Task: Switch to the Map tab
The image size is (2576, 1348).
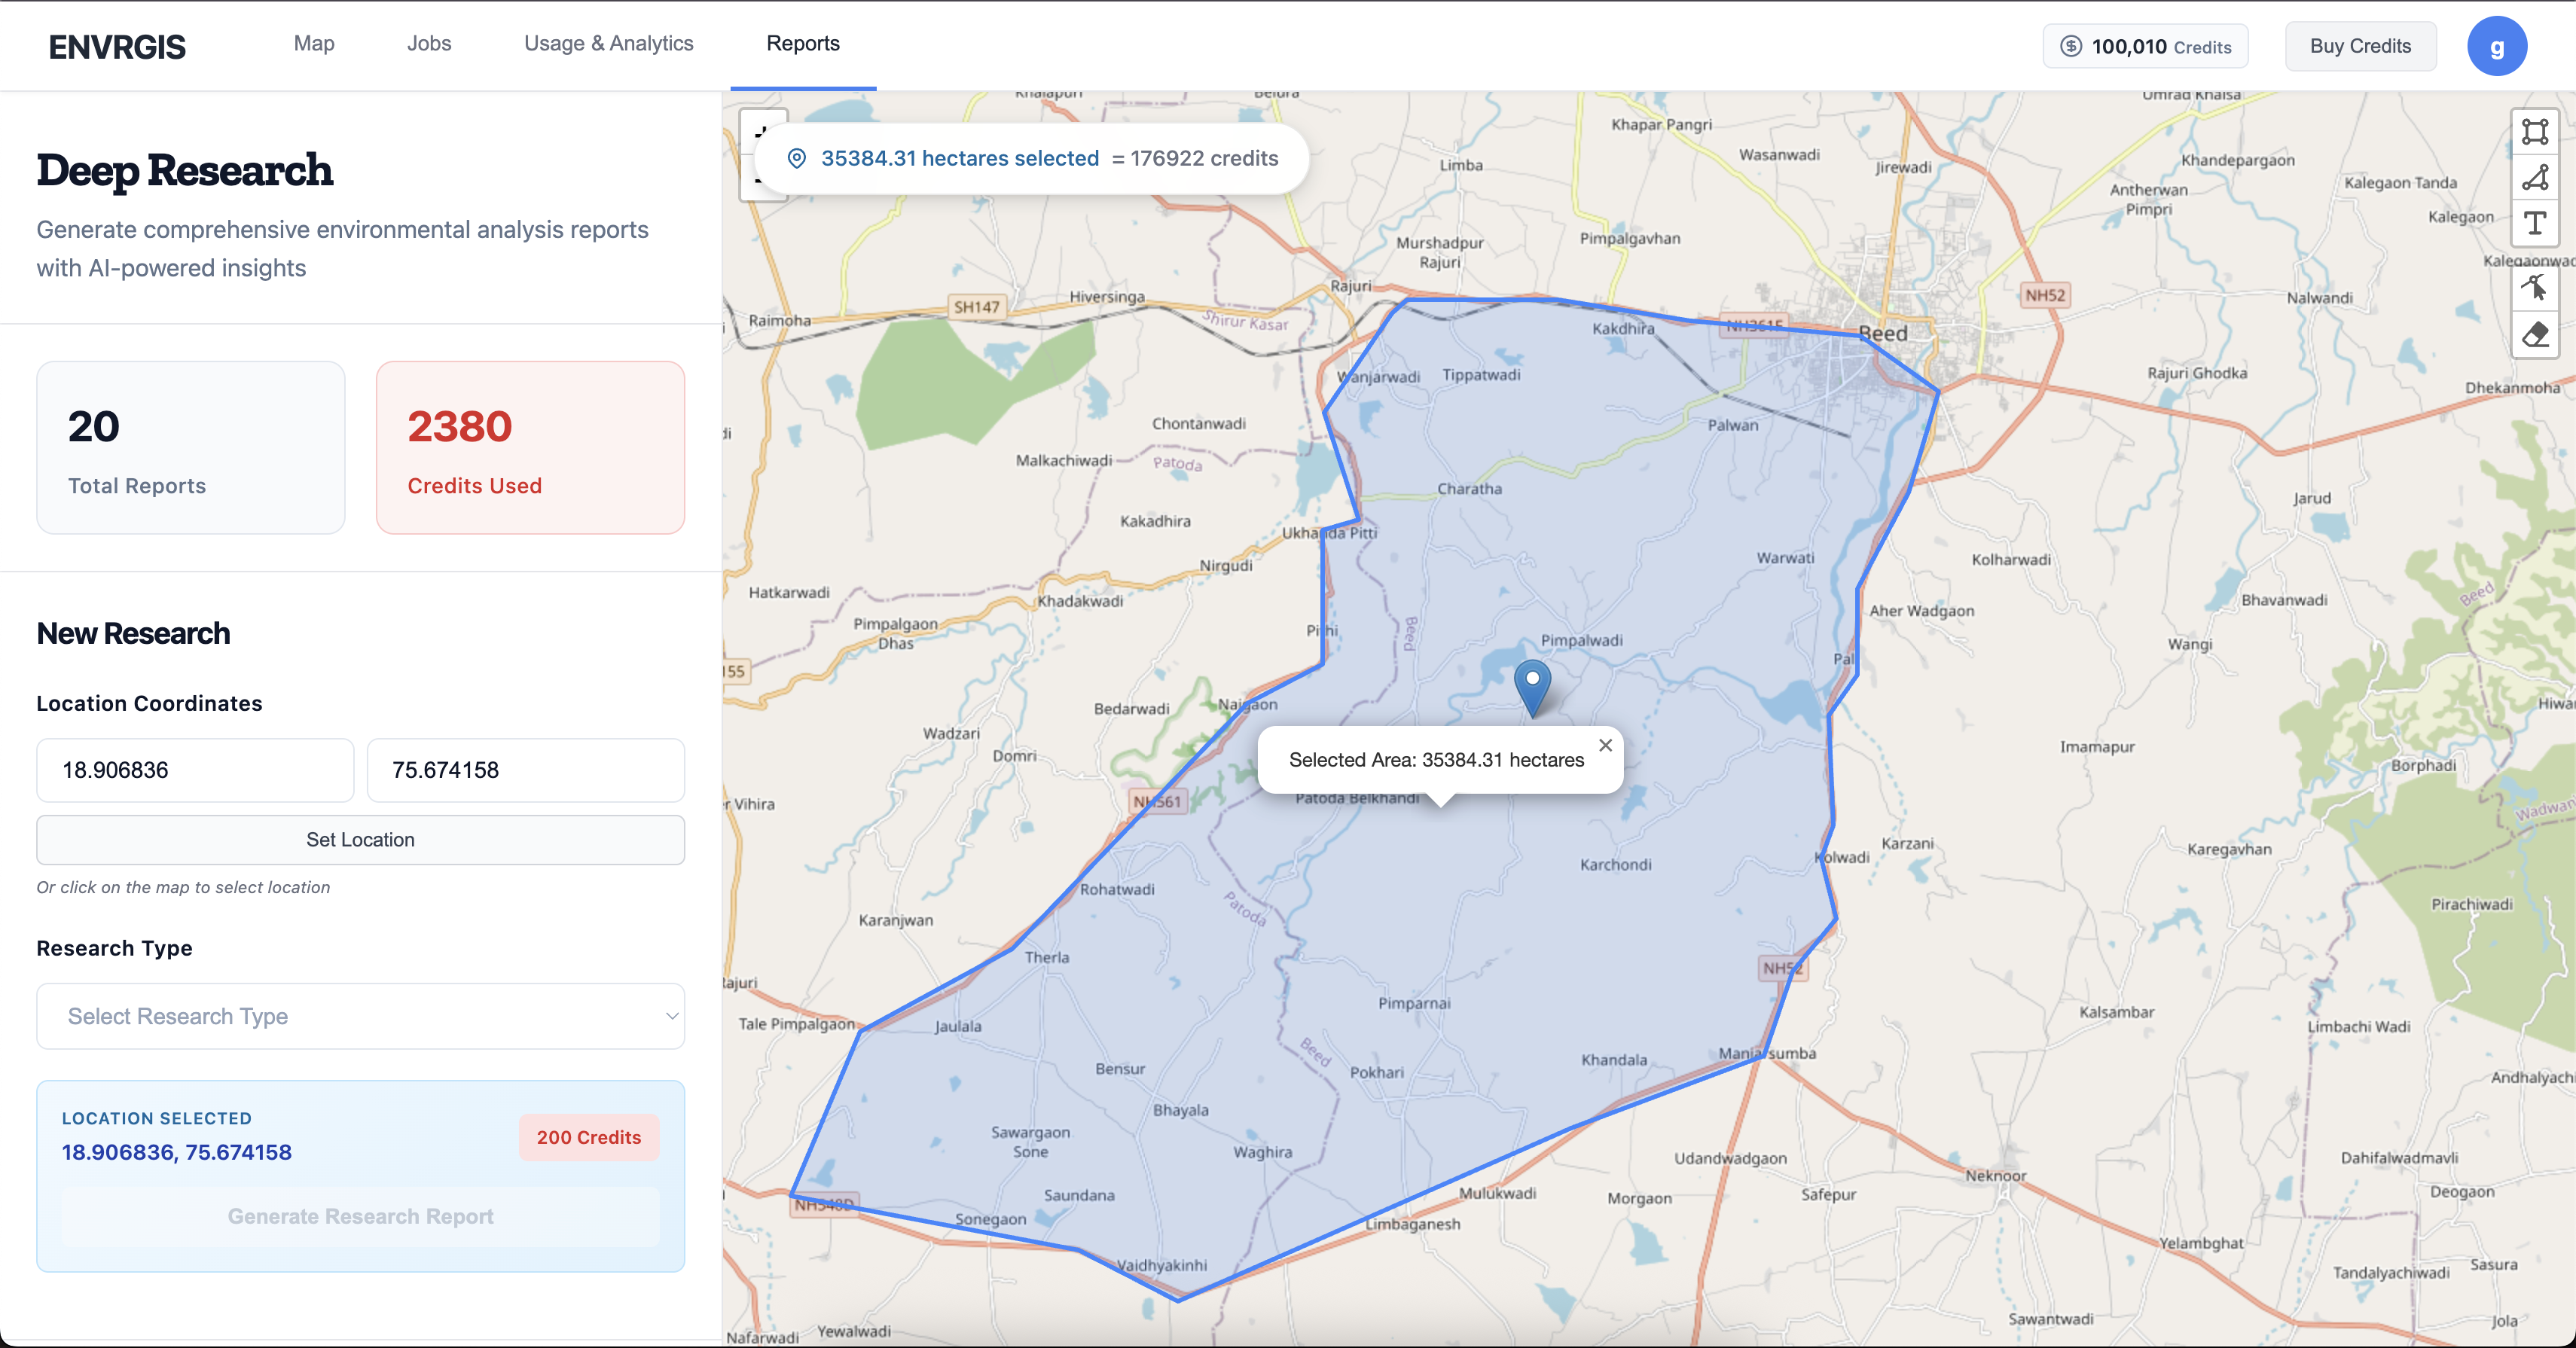Action: coord(313,44)
